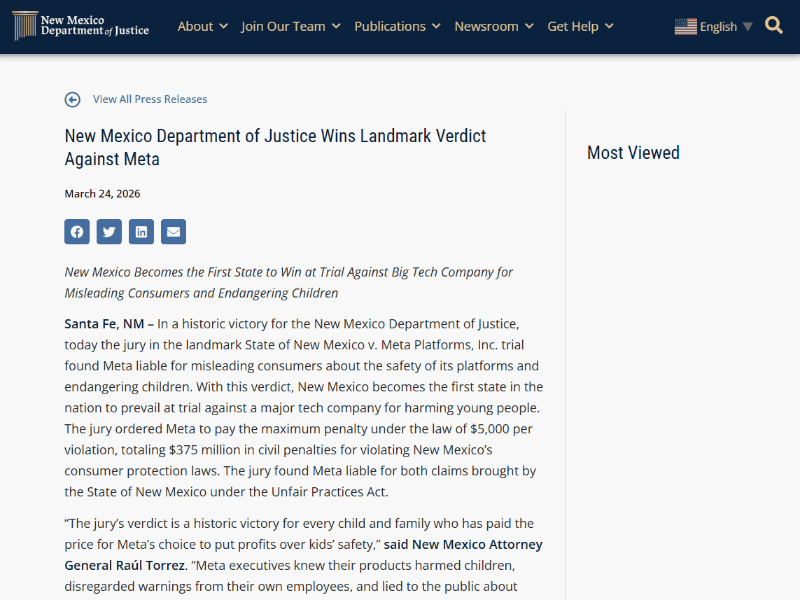Expand the English language selector
This screenshot has width=800, height=600.
716,26
